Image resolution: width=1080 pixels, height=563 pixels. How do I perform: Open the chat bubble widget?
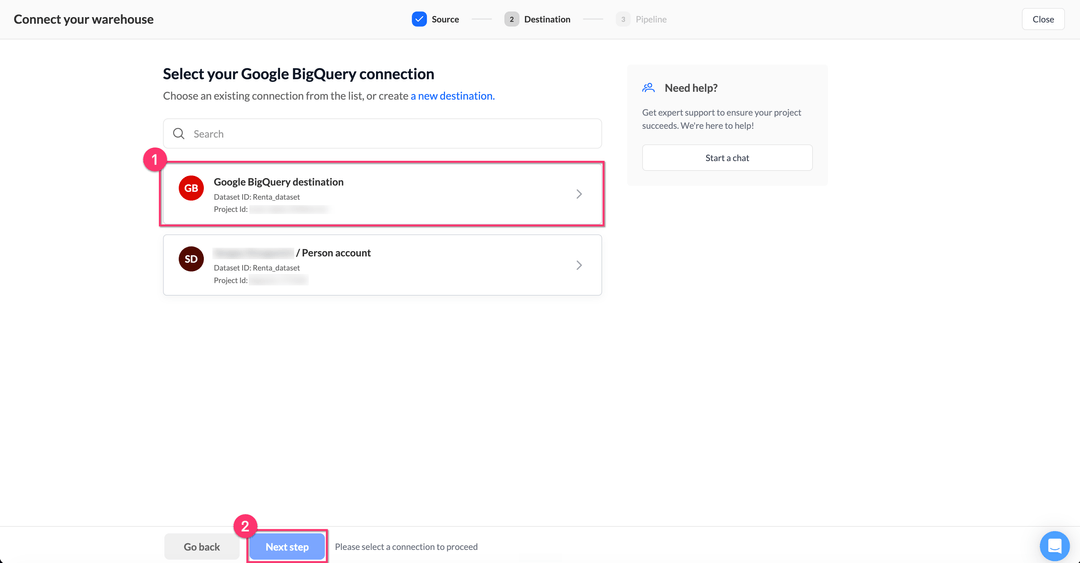click(1054, 546)
